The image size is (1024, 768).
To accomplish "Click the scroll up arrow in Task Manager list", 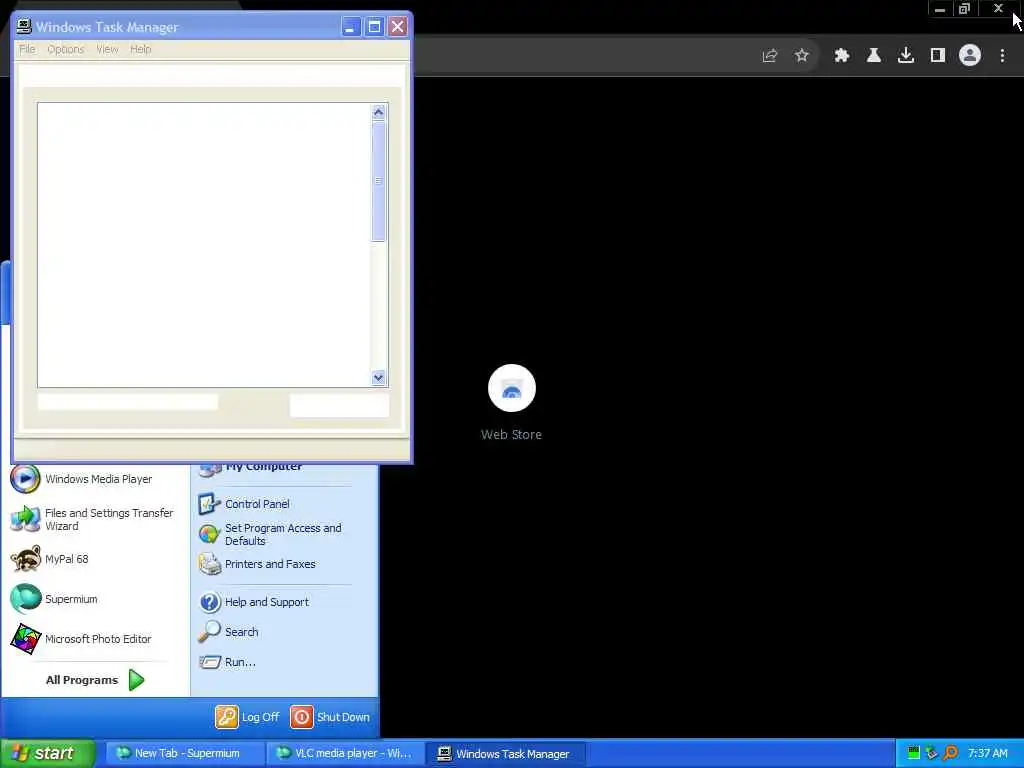I will coord(378,112).
